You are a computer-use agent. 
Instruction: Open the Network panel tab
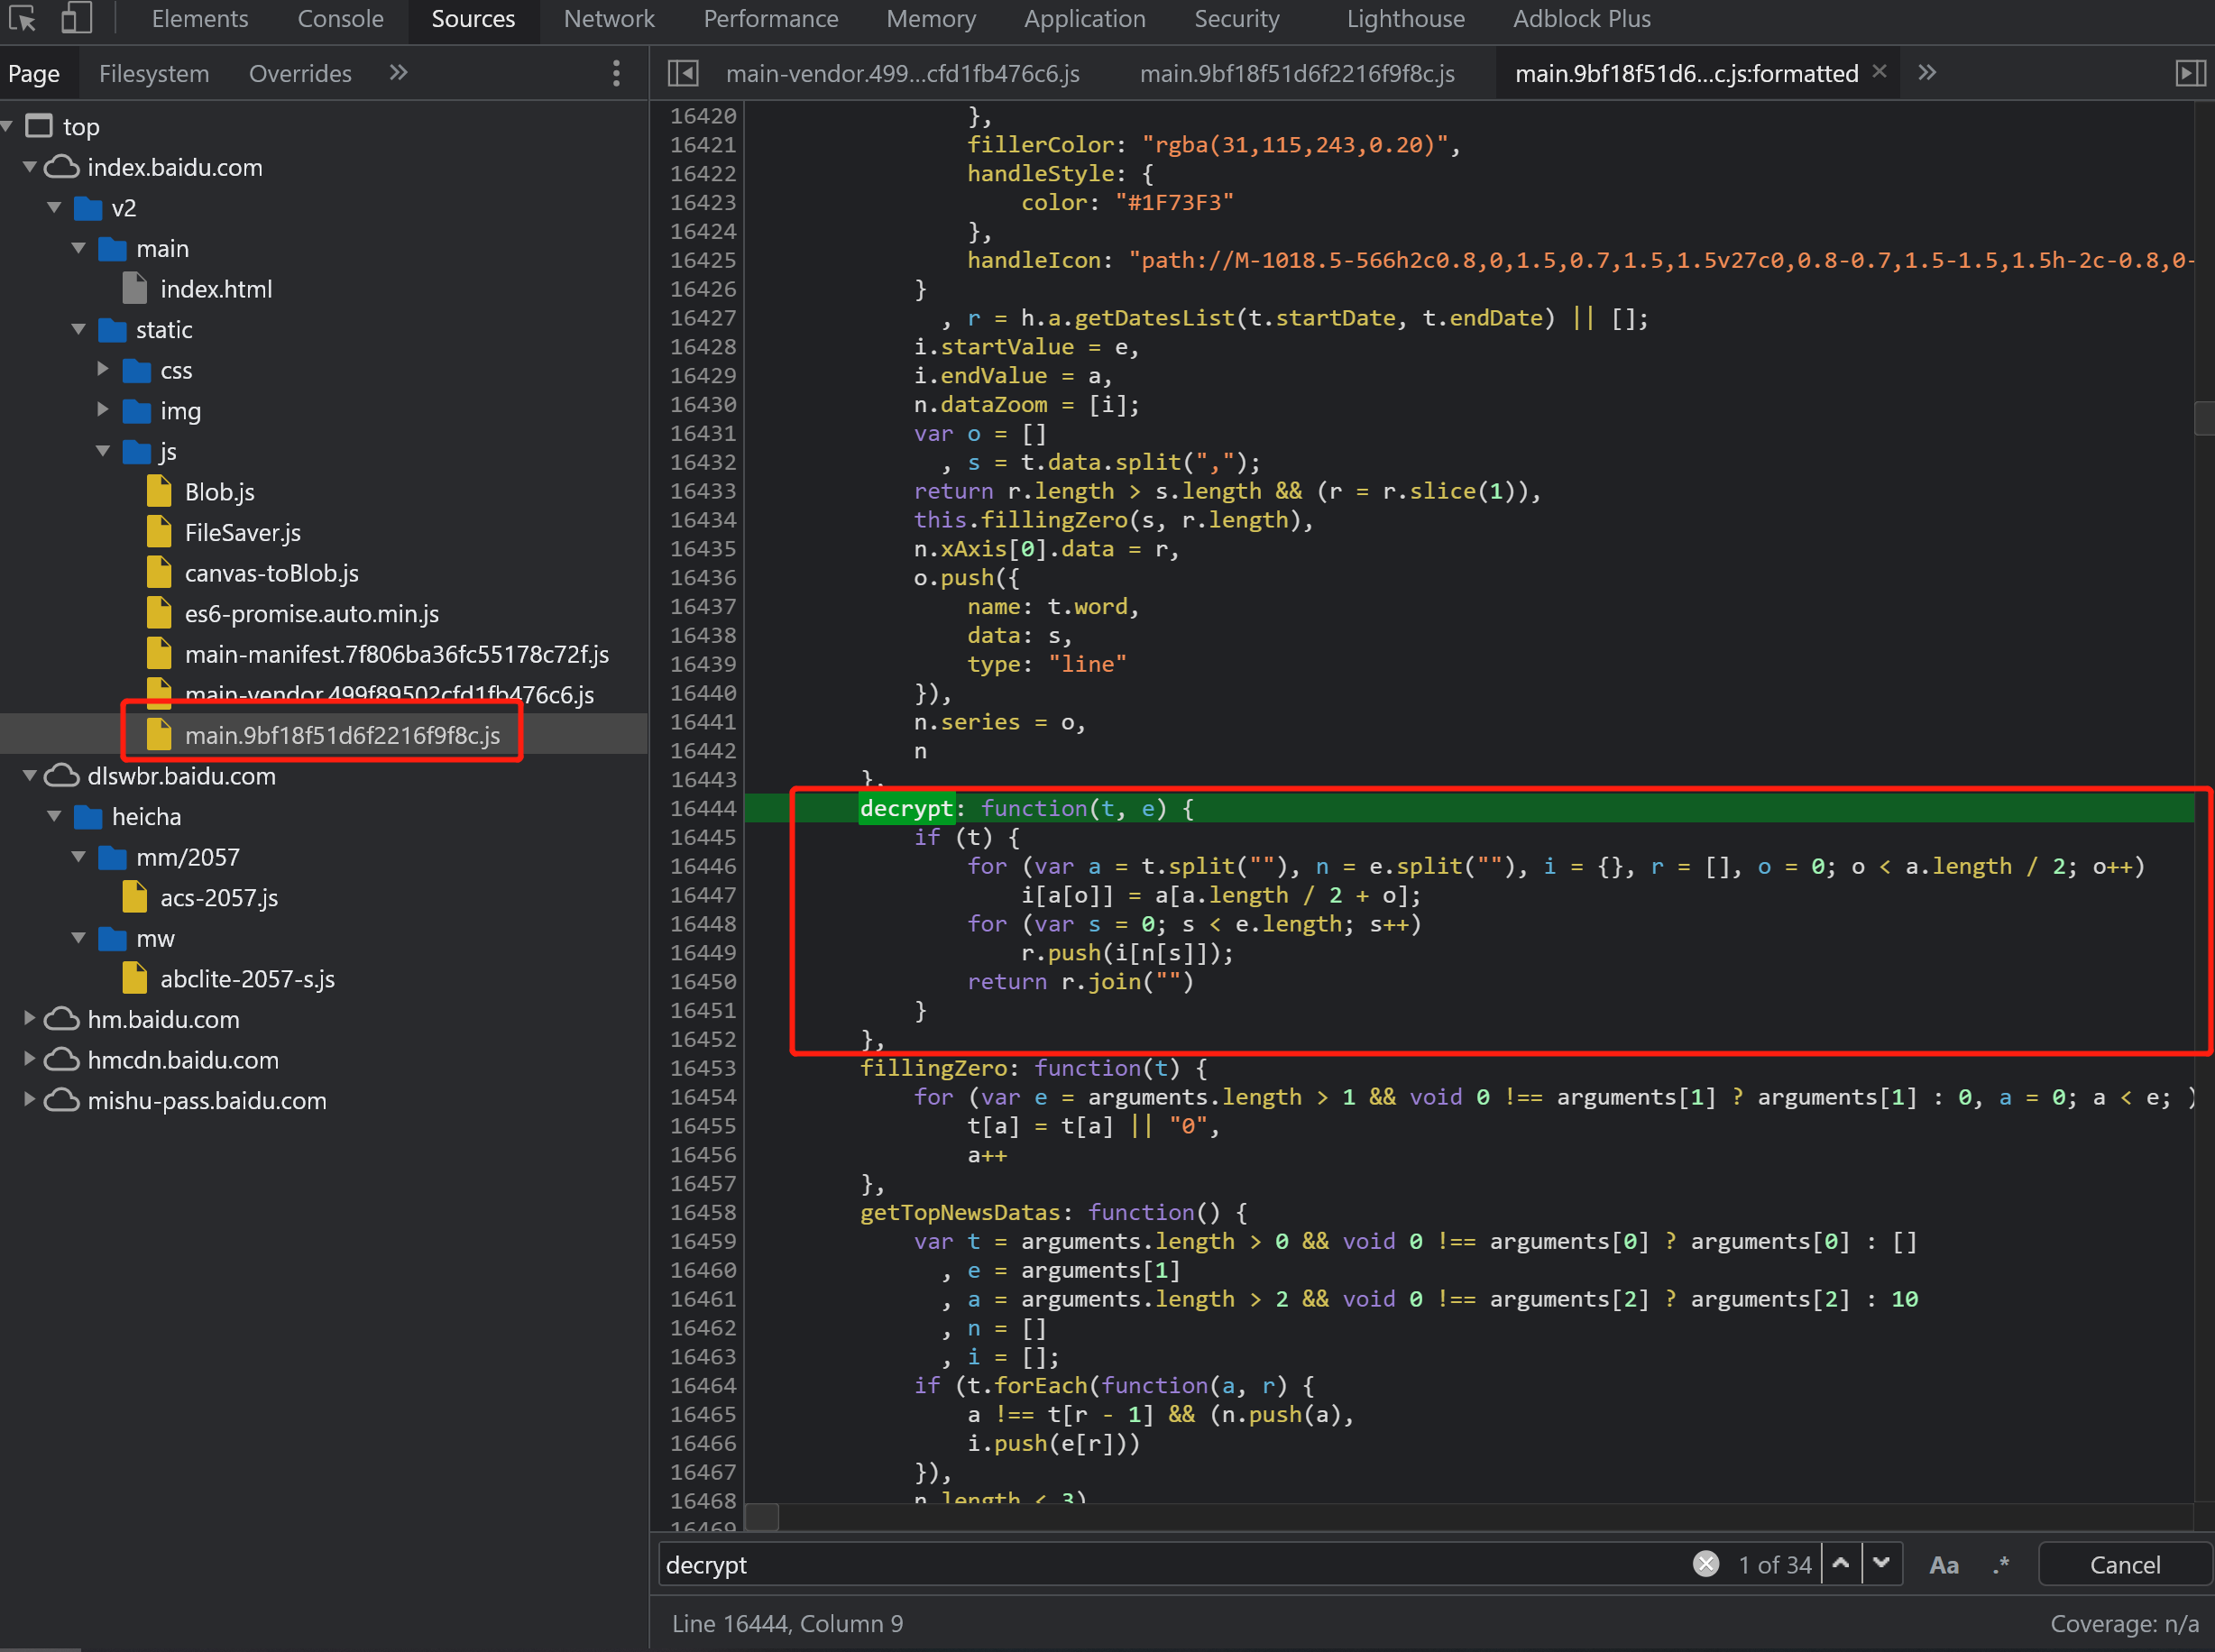click(x=609, y=19)
